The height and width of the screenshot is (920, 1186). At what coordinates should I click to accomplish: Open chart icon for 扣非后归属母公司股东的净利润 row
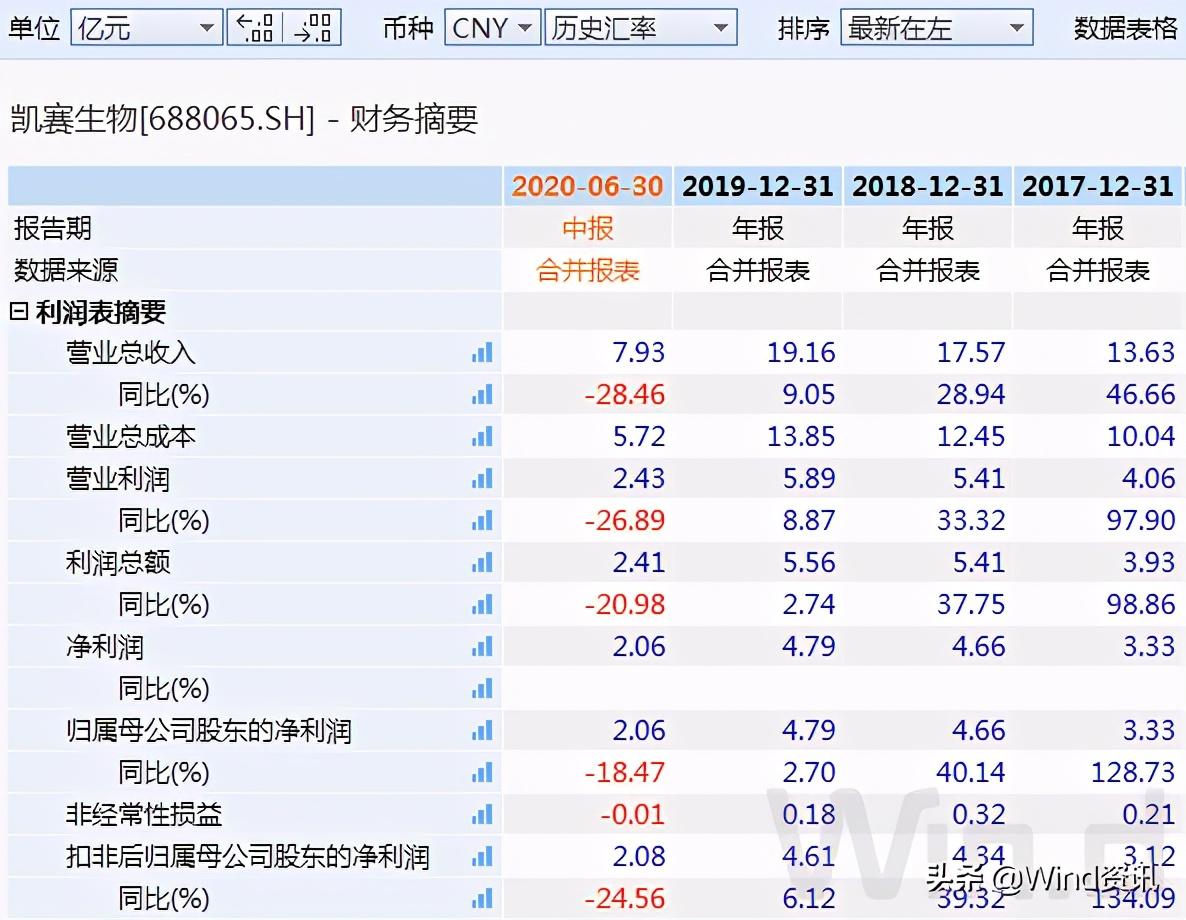482,856
